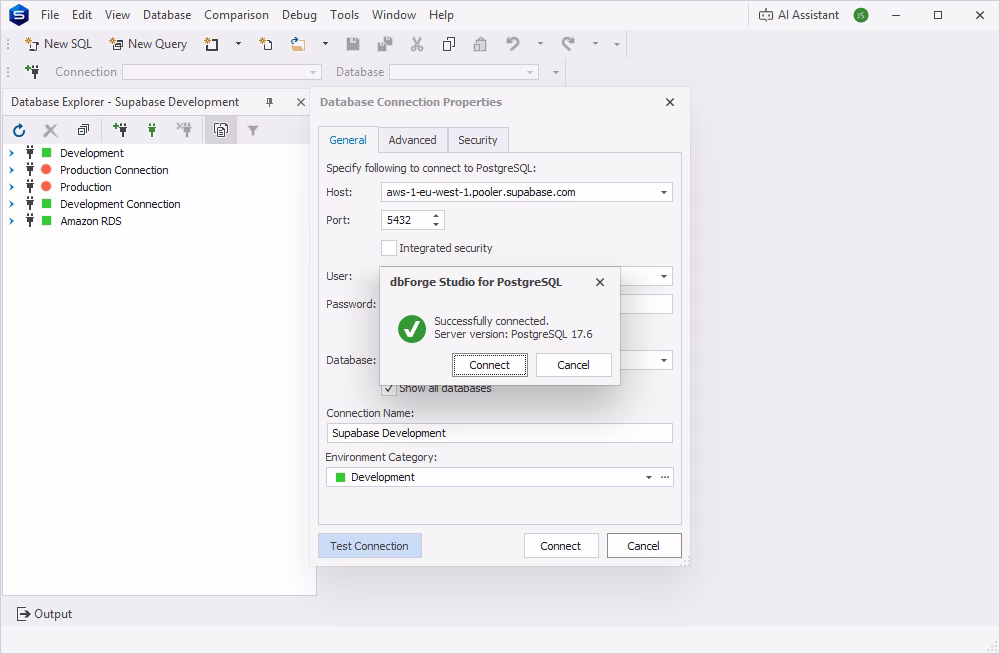Click Cancel in the success message box
Viewport: 1000px width, 654px height.
pos(573,365)
